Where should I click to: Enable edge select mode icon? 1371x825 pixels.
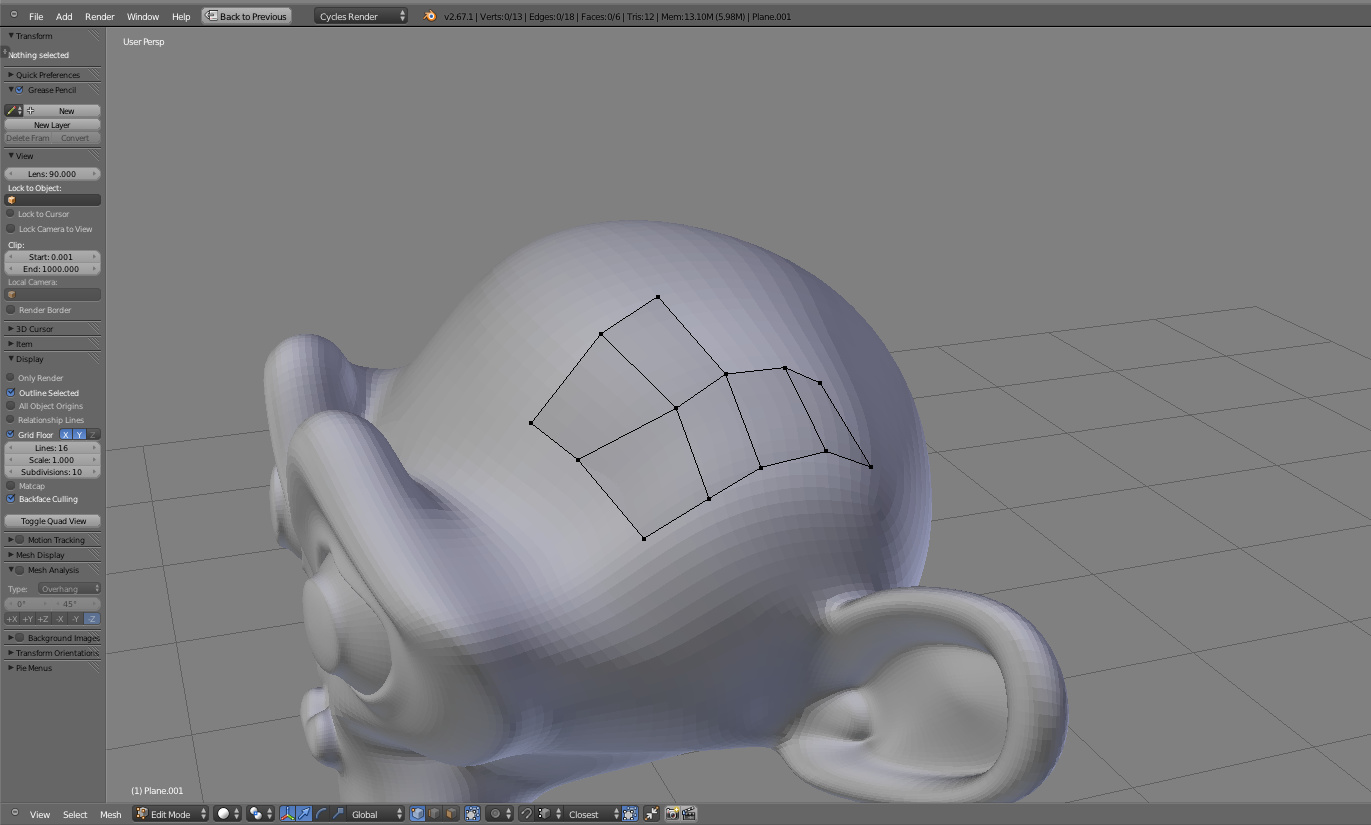pyautogui.click(x=434, y=814)
